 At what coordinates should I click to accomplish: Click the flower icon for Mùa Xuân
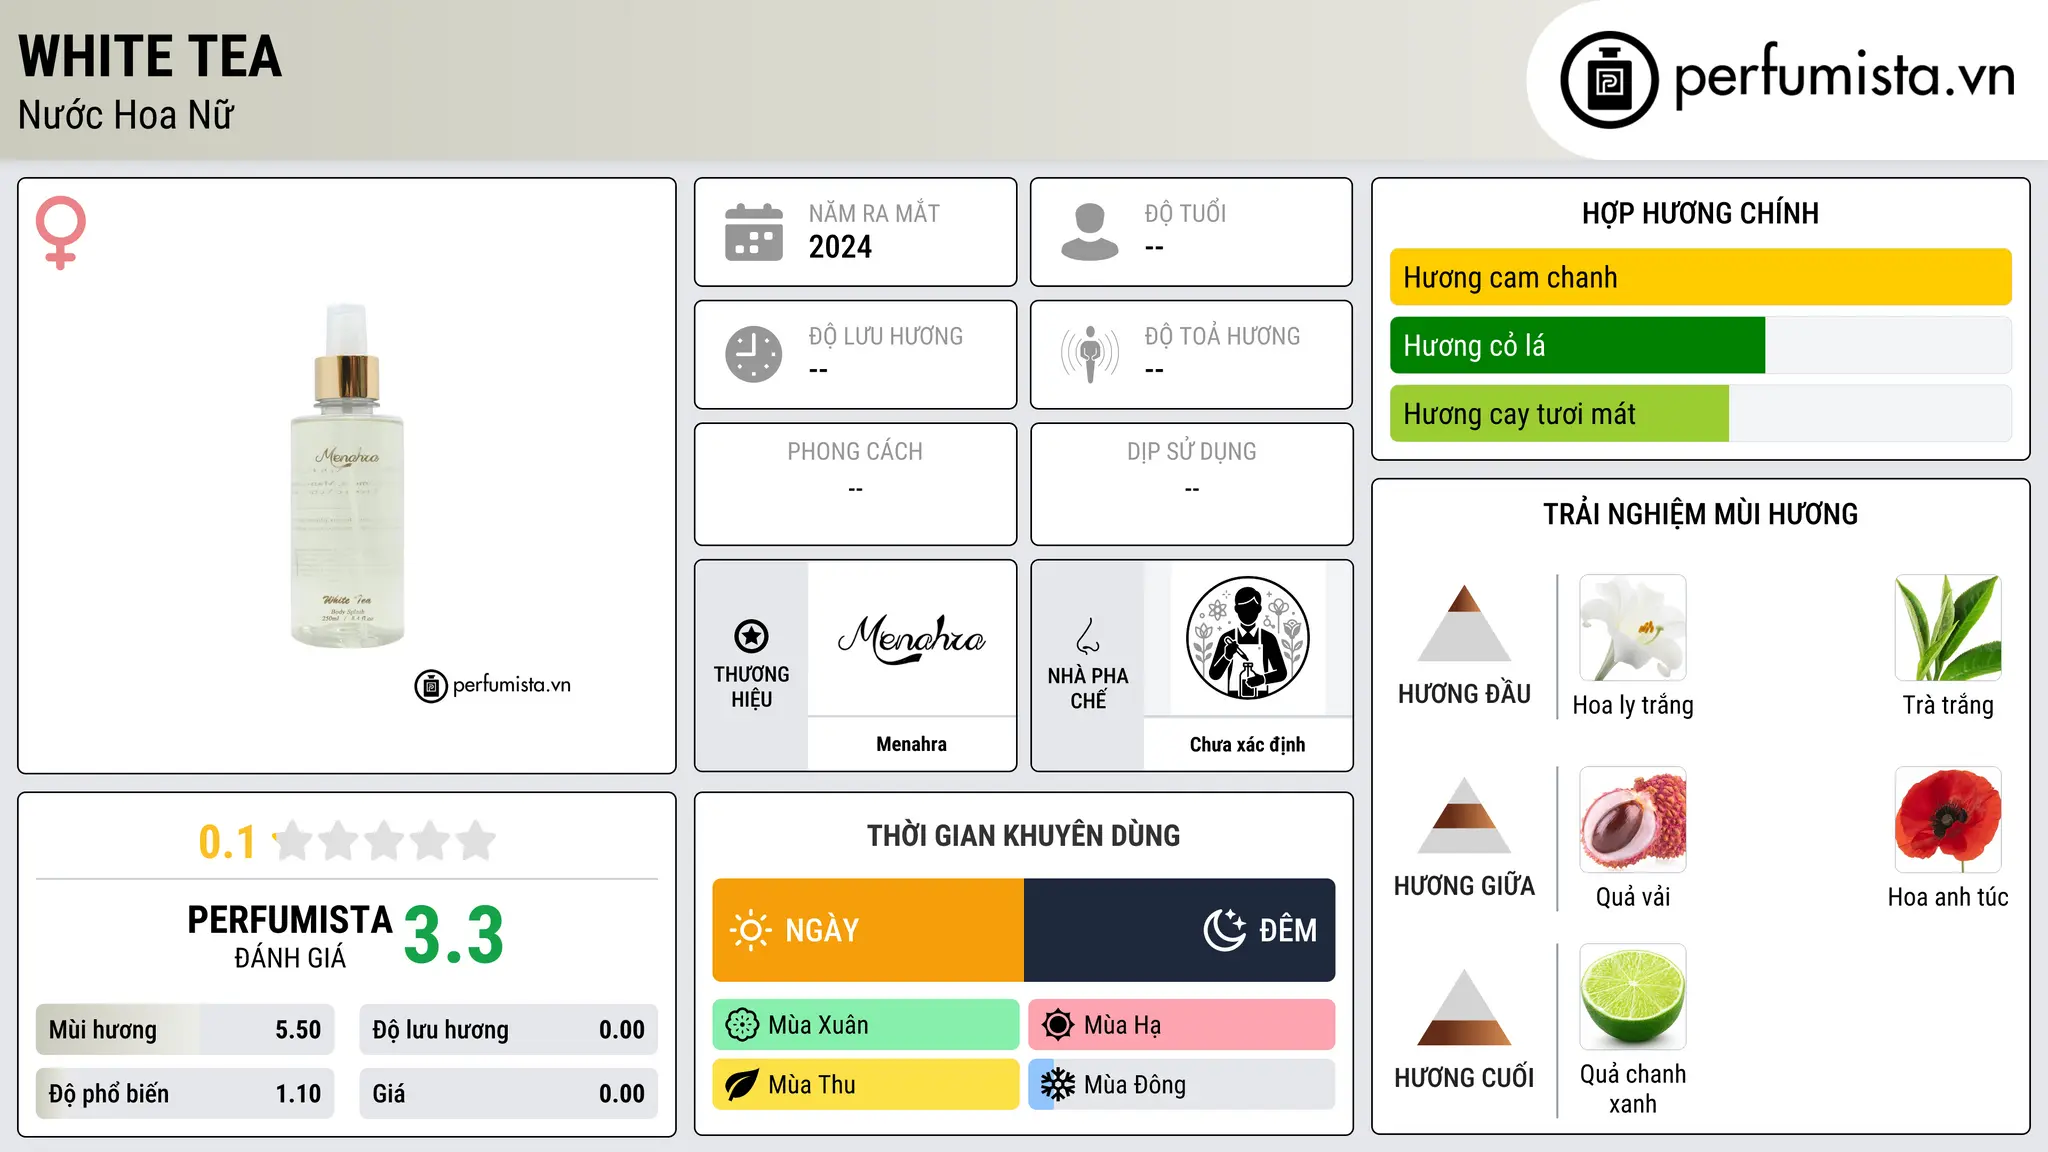click(x=742, y=1025)
